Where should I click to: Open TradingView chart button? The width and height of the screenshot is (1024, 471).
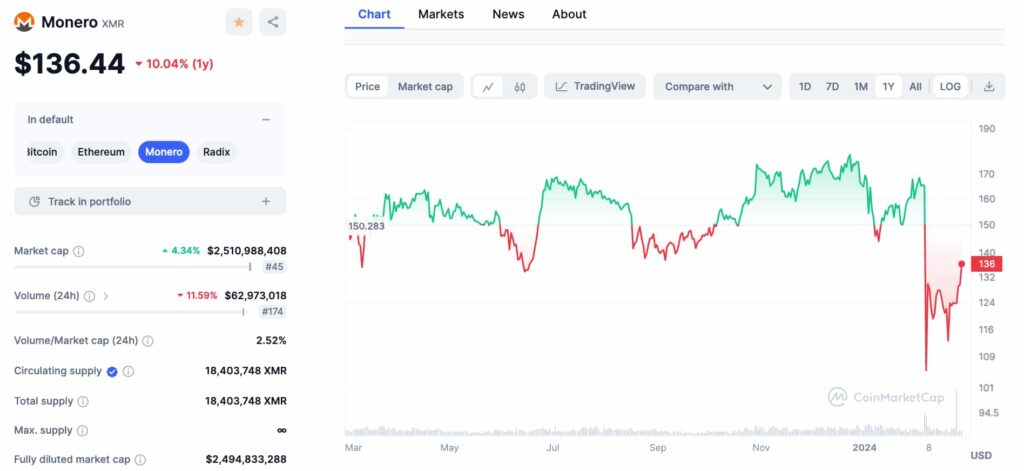[594, 87]
